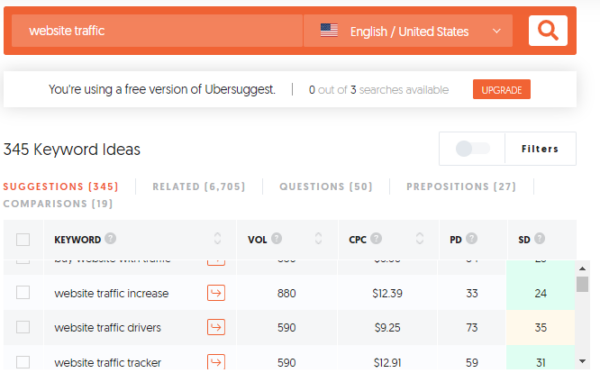Sort by VOL column arrows
This screenshot has width=600, height=382.
[318, 238]
